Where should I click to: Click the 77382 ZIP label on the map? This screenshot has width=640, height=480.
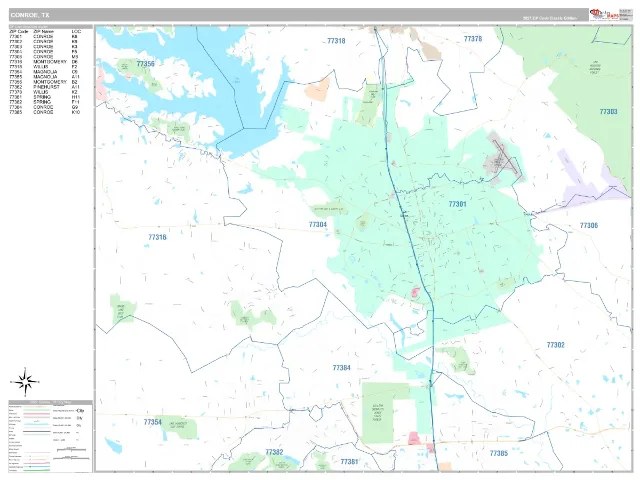tap(274, 452)
